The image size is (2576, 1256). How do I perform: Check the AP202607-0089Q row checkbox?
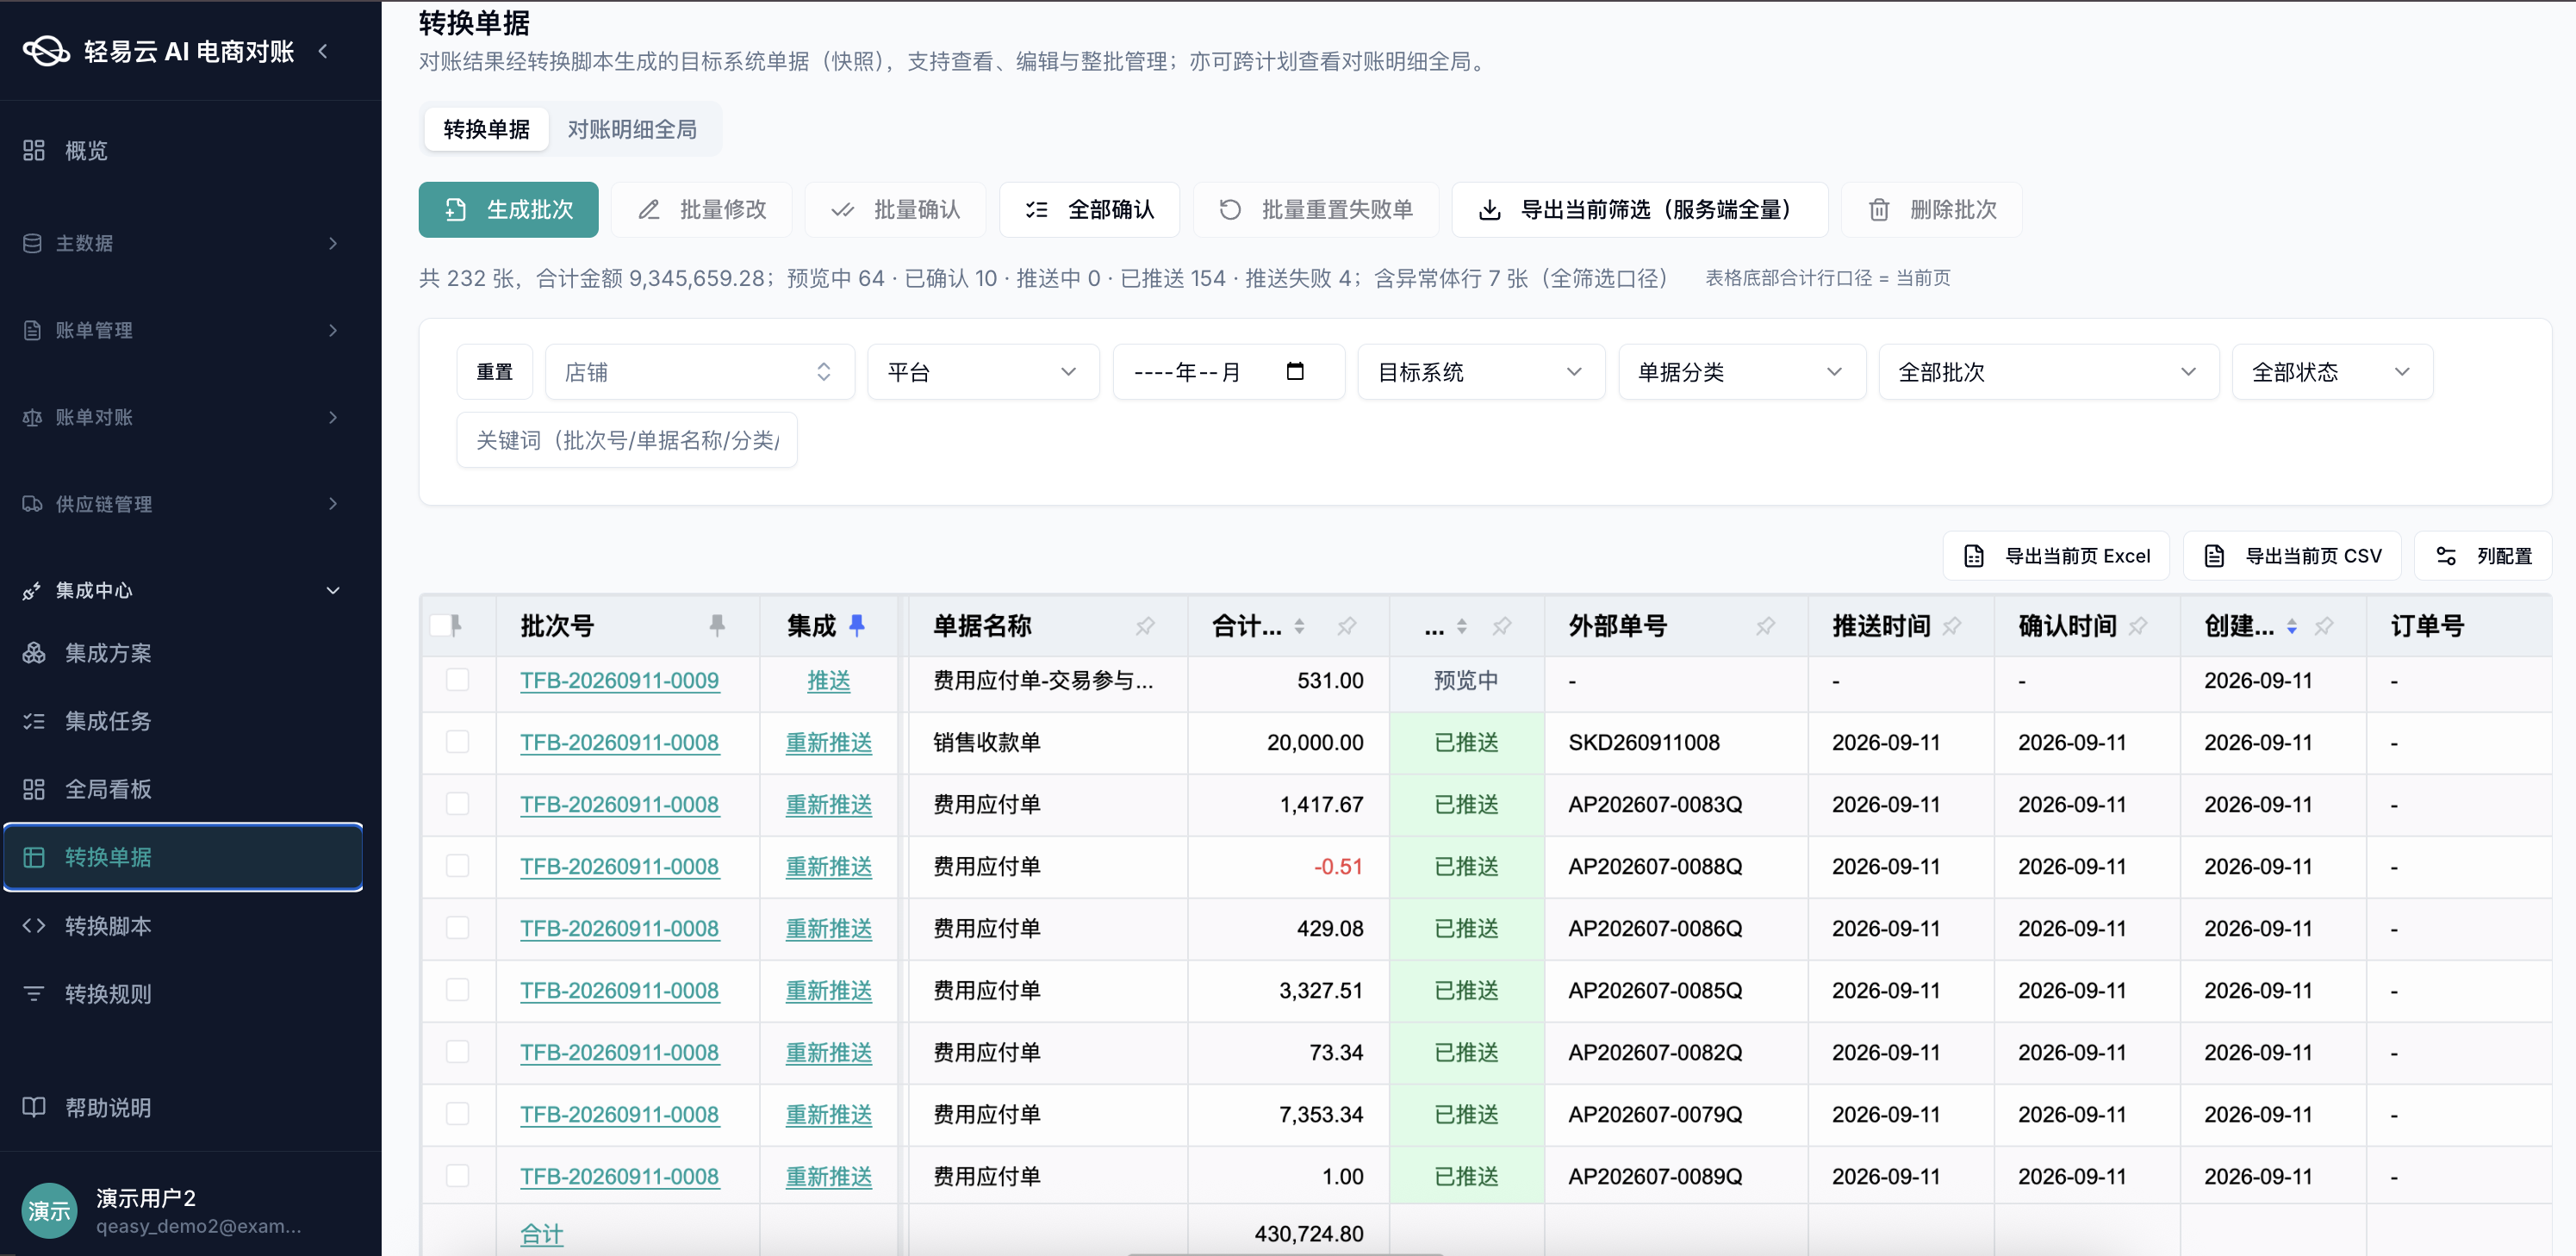[457, 1176]
